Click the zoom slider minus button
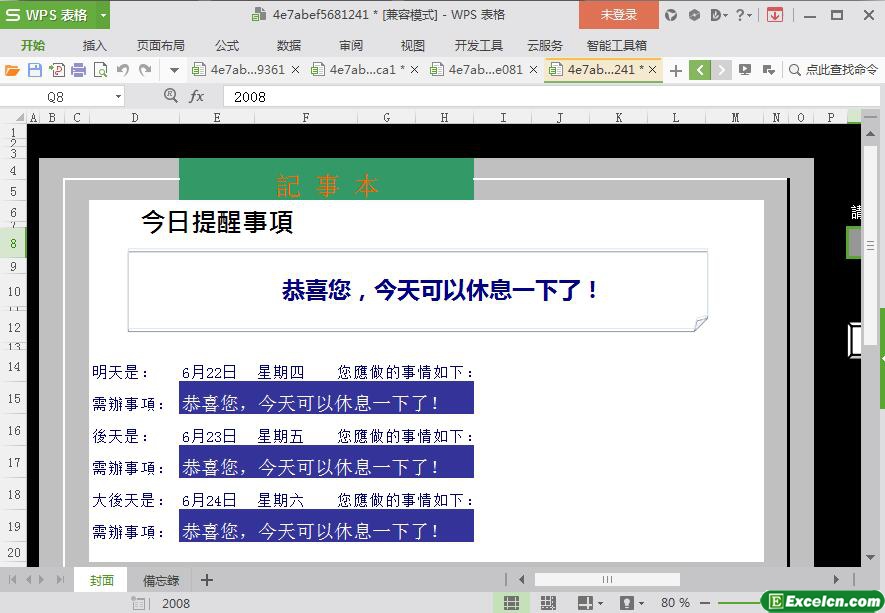Viewport: 885px width, 613px height. (705, 603)
